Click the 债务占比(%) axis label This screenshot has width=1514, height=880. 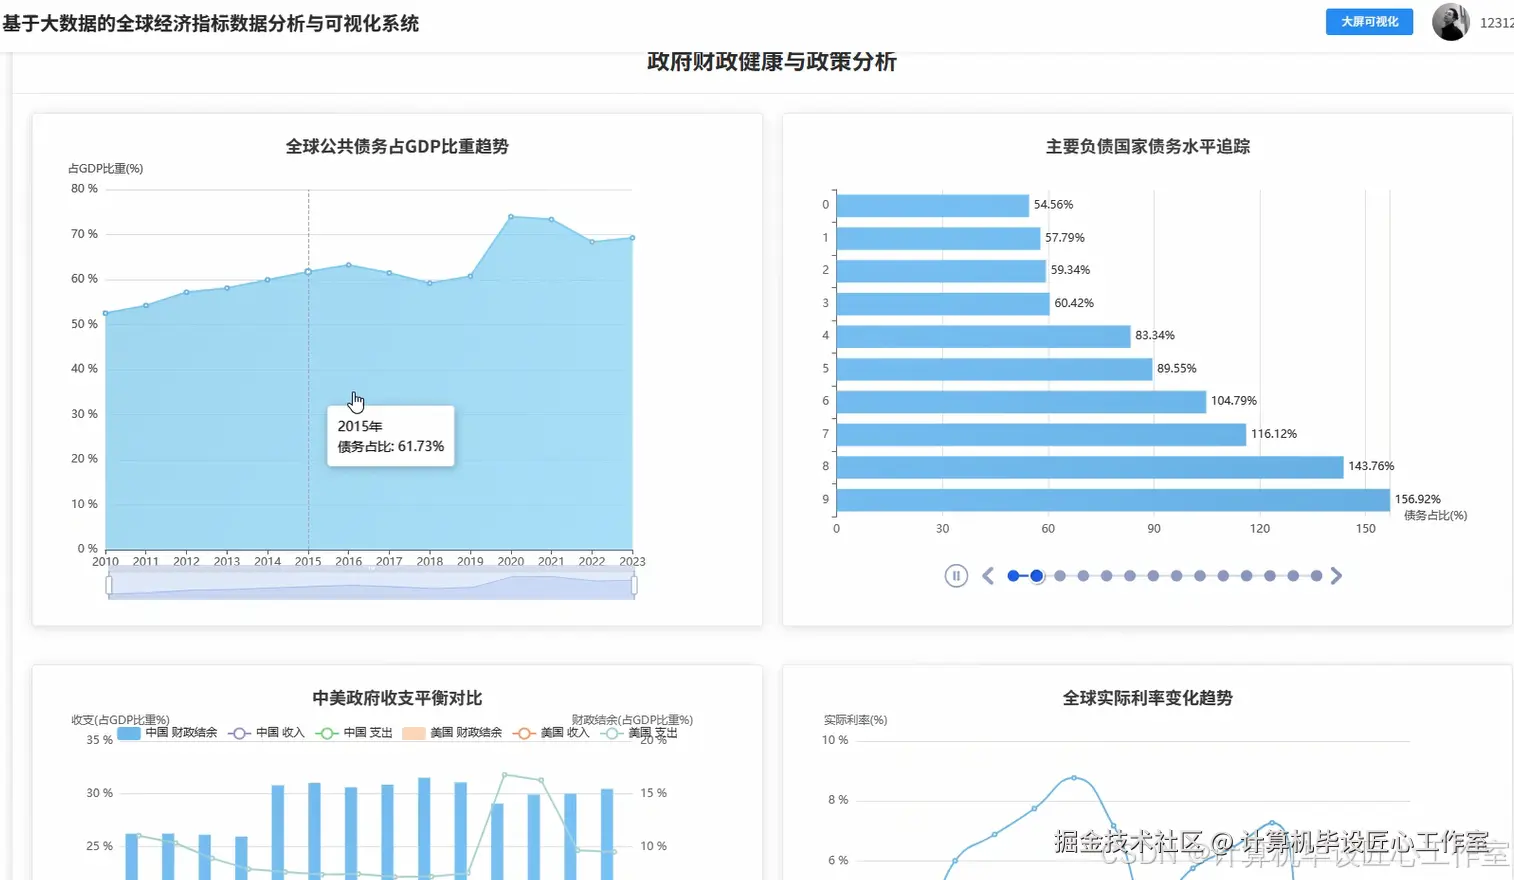(x=1436, y=516)
